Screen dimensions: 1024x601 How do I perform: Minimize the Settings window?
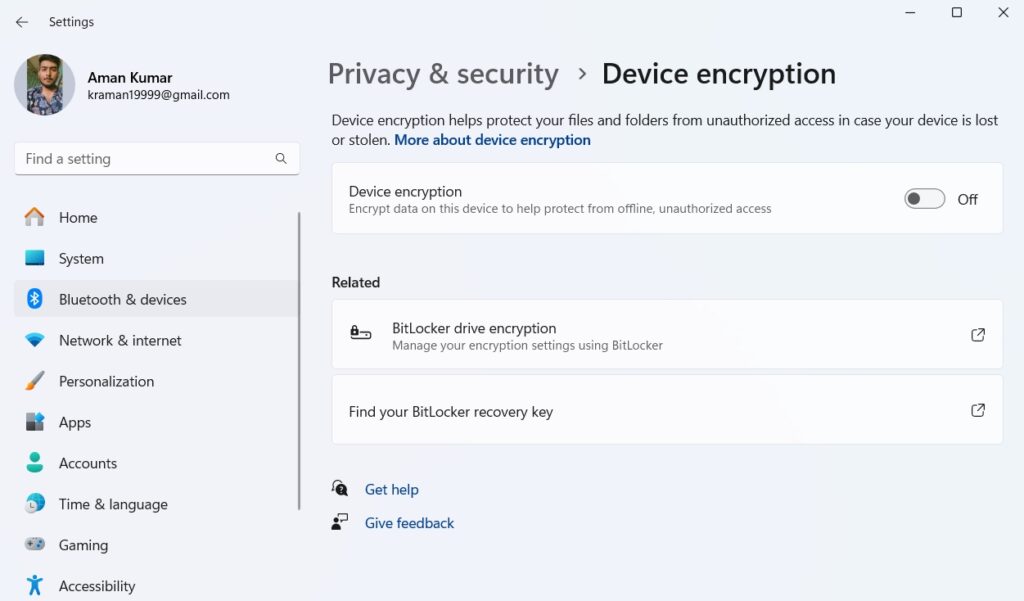(910, 12)
